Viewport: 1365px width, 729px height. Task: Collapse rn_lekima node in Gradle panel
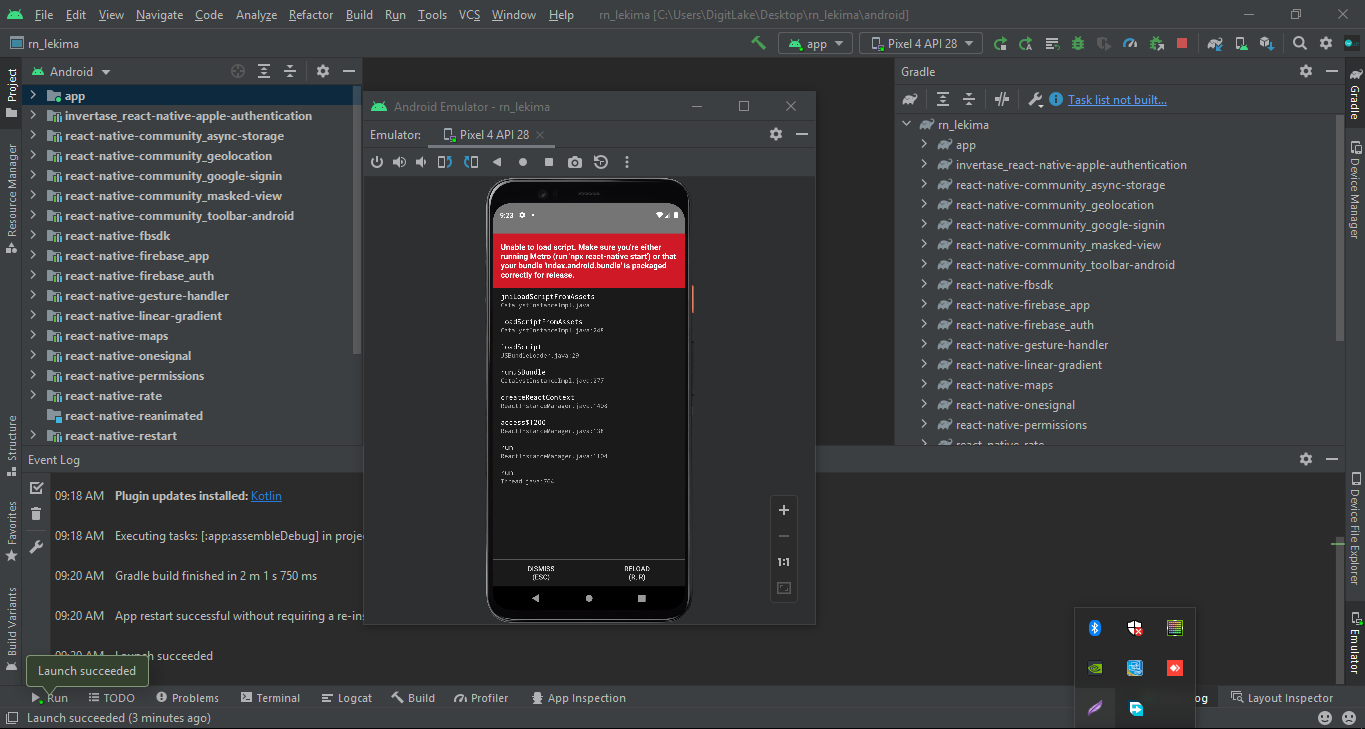[x=907, y=124]
